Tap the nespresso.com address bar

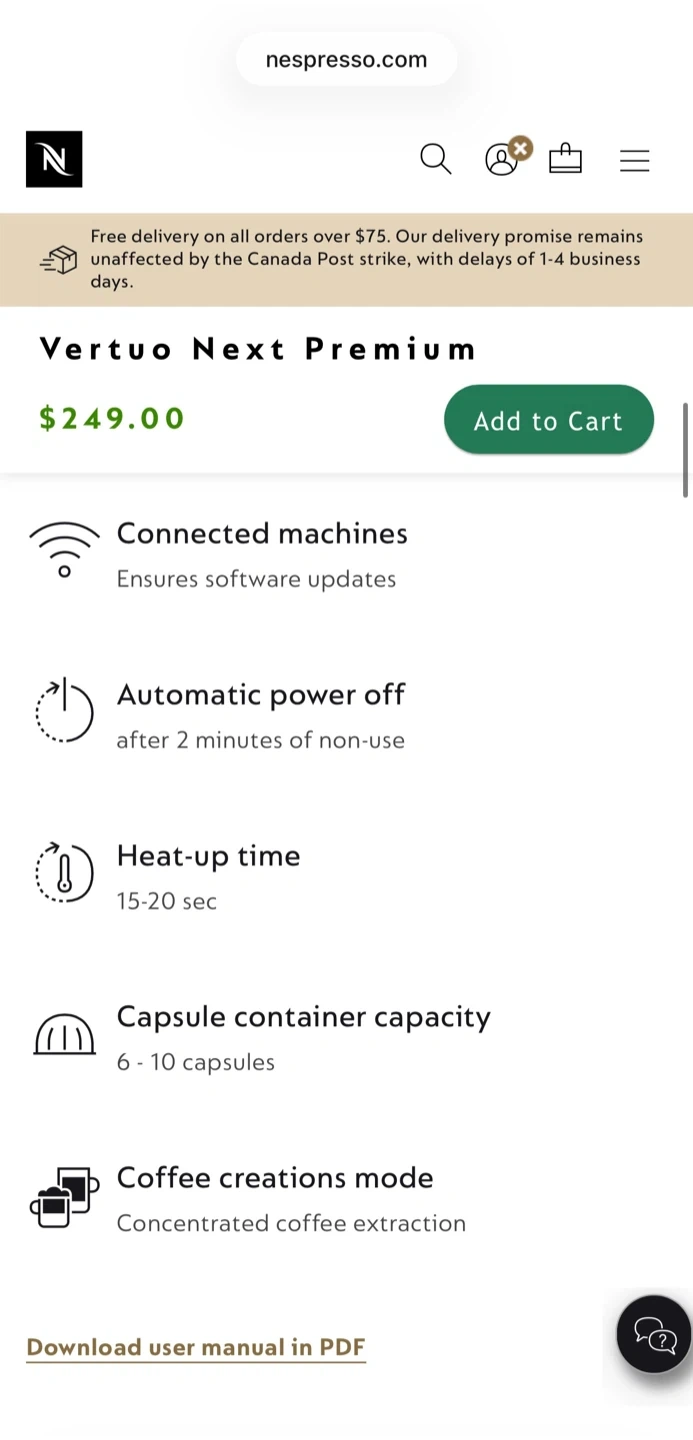coord(346,60)
